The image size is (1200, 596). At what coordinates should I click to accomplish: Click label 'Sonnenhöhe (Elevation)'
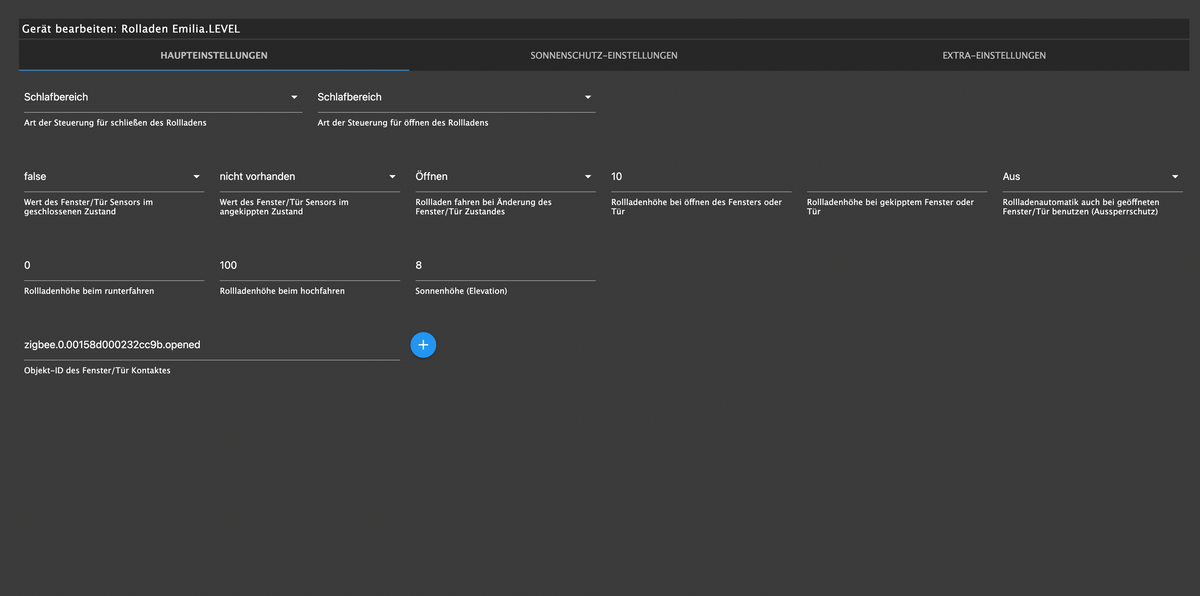pos(461,291)
